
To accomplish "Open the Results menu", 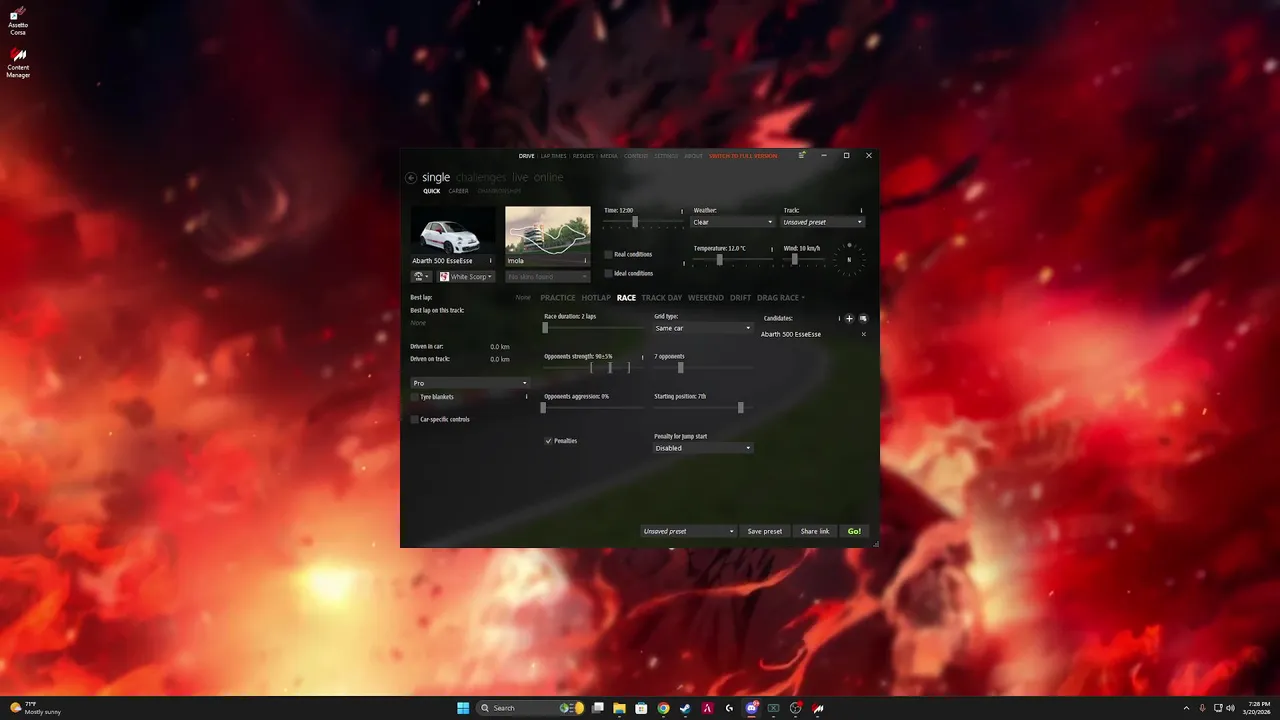I will tap(583, 156).
